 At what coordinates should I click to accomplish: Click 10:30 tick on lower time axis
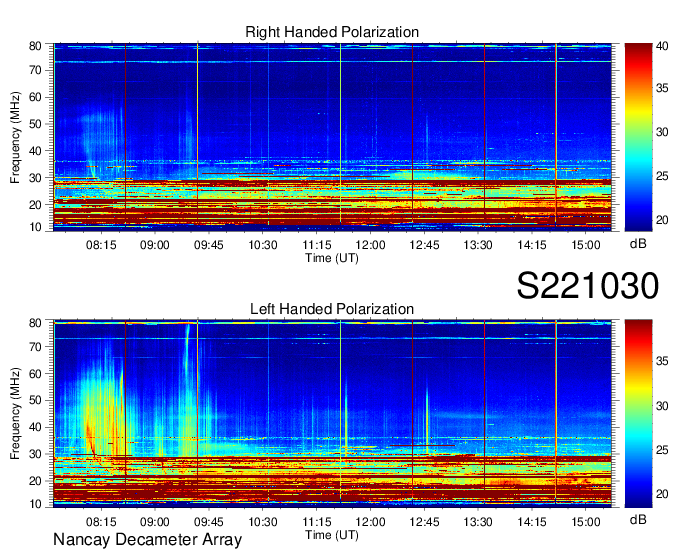pyautogui.click(x=263, y=522)
